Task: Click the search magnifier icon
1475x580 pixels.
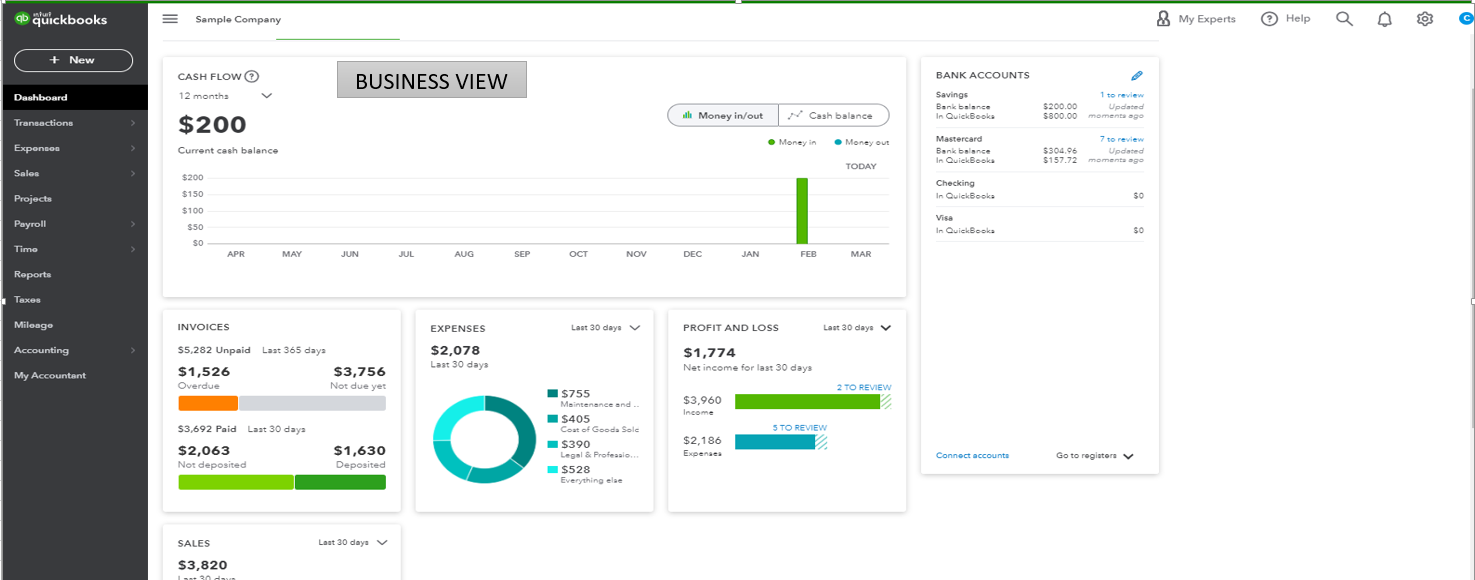Action: [x=1344, y=18]
